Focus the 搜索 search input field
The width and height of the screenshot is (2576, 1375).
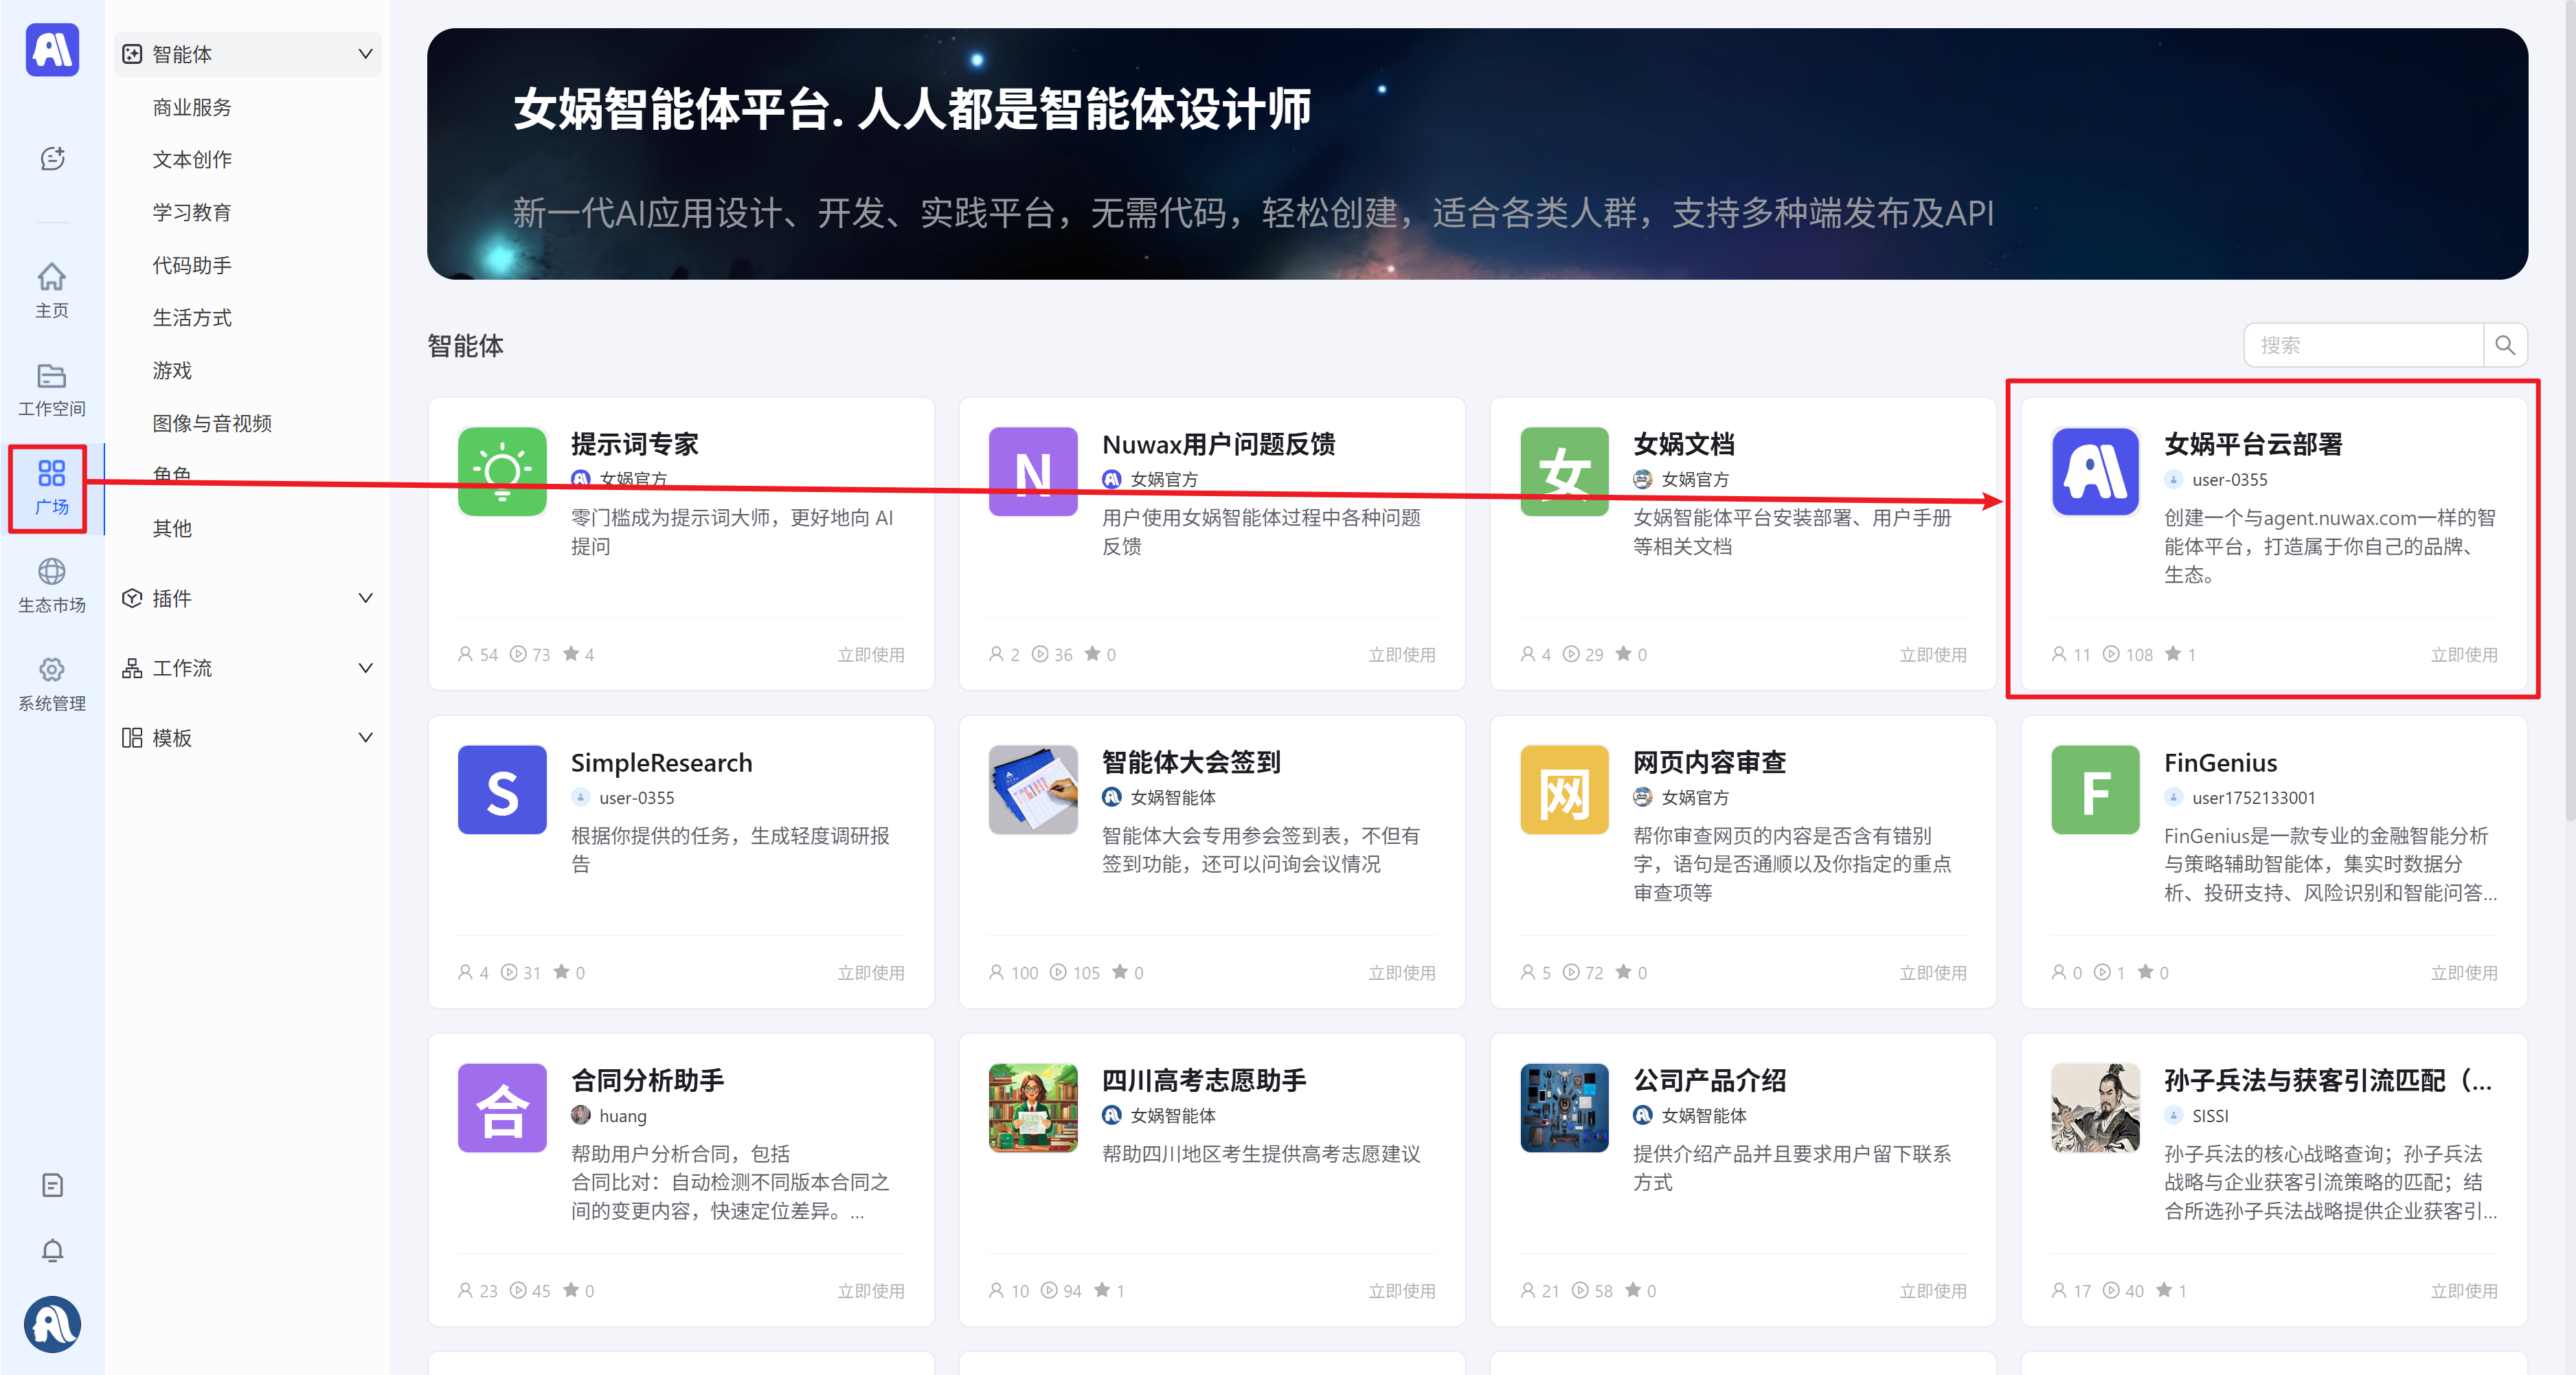pos(2364,345)
